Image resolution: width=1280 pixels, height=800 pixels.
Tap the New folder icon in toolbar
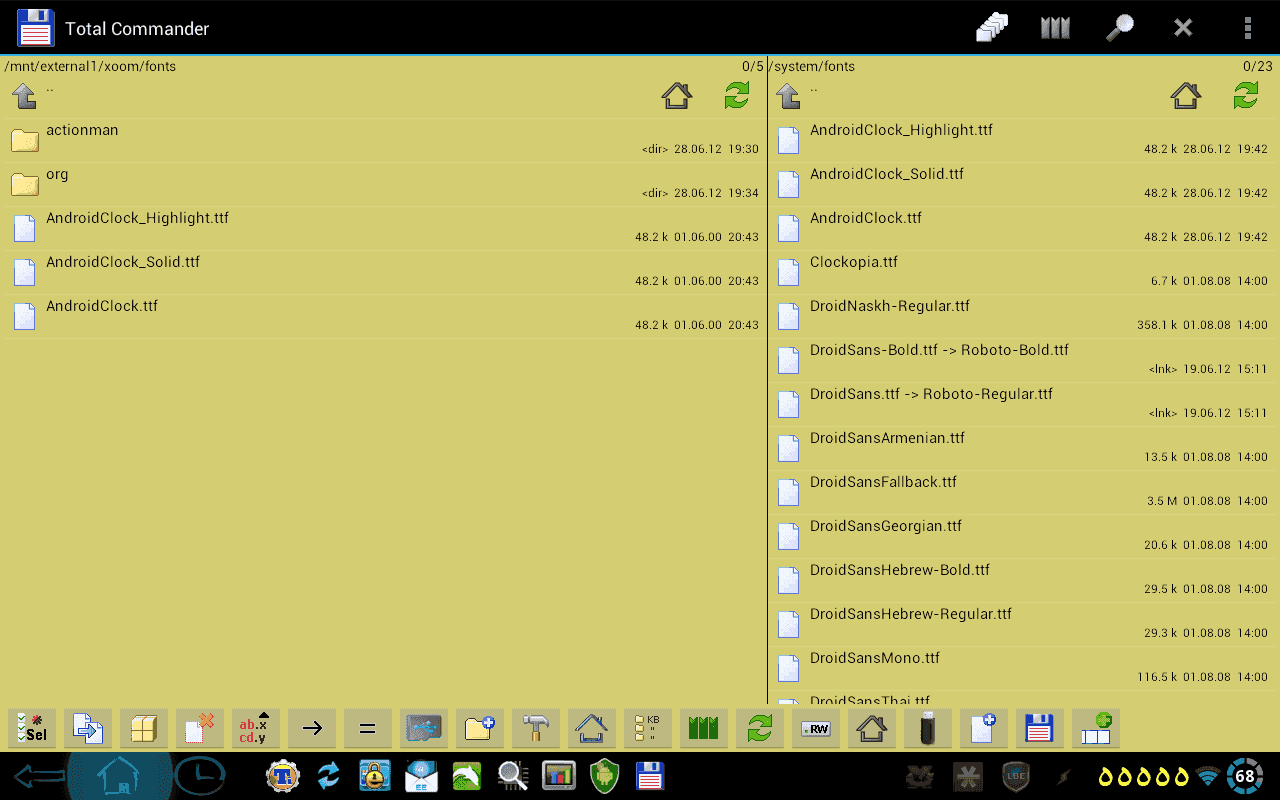(480, 729)
